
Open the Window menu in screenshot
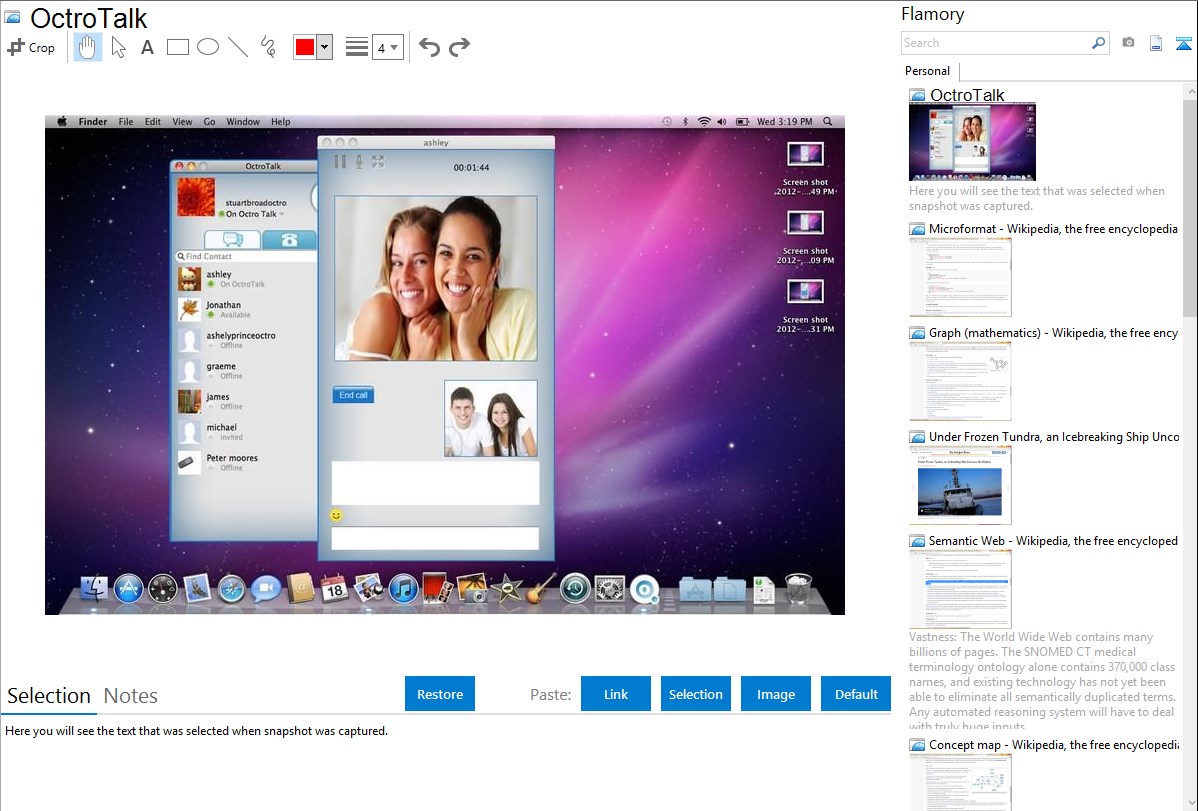tap(243, 122)
